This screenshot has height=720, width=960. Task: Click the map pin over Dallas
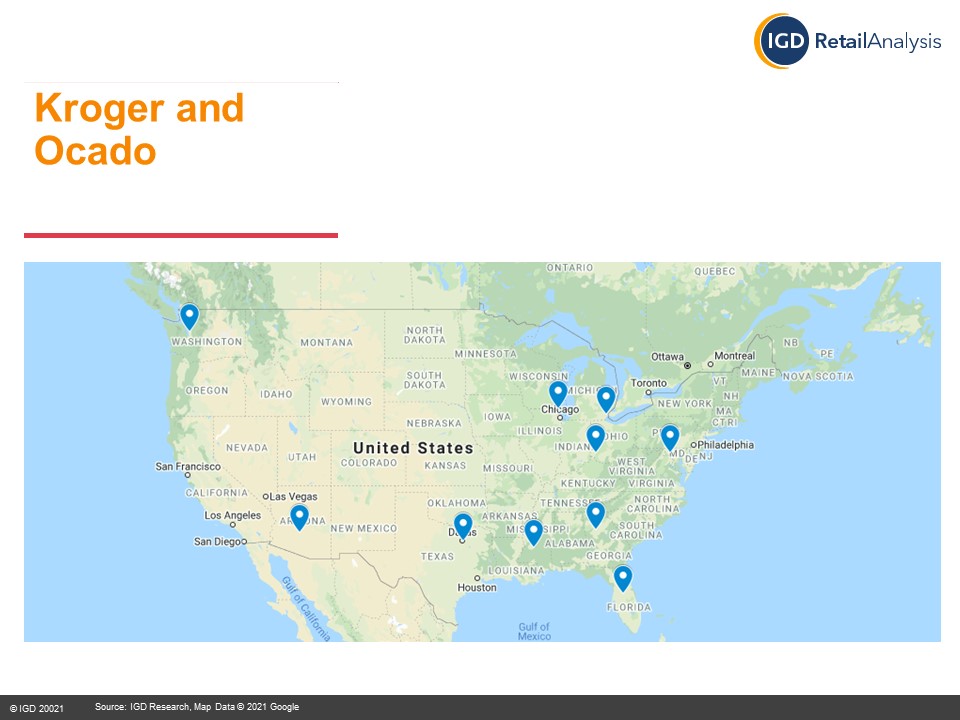click(463, 527)
